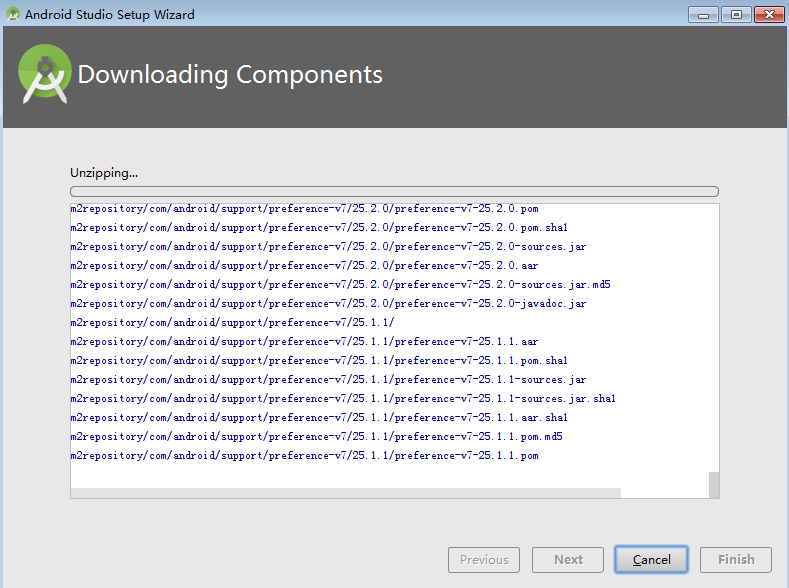Click the "Downloading Components" heading

coord(230,74)
